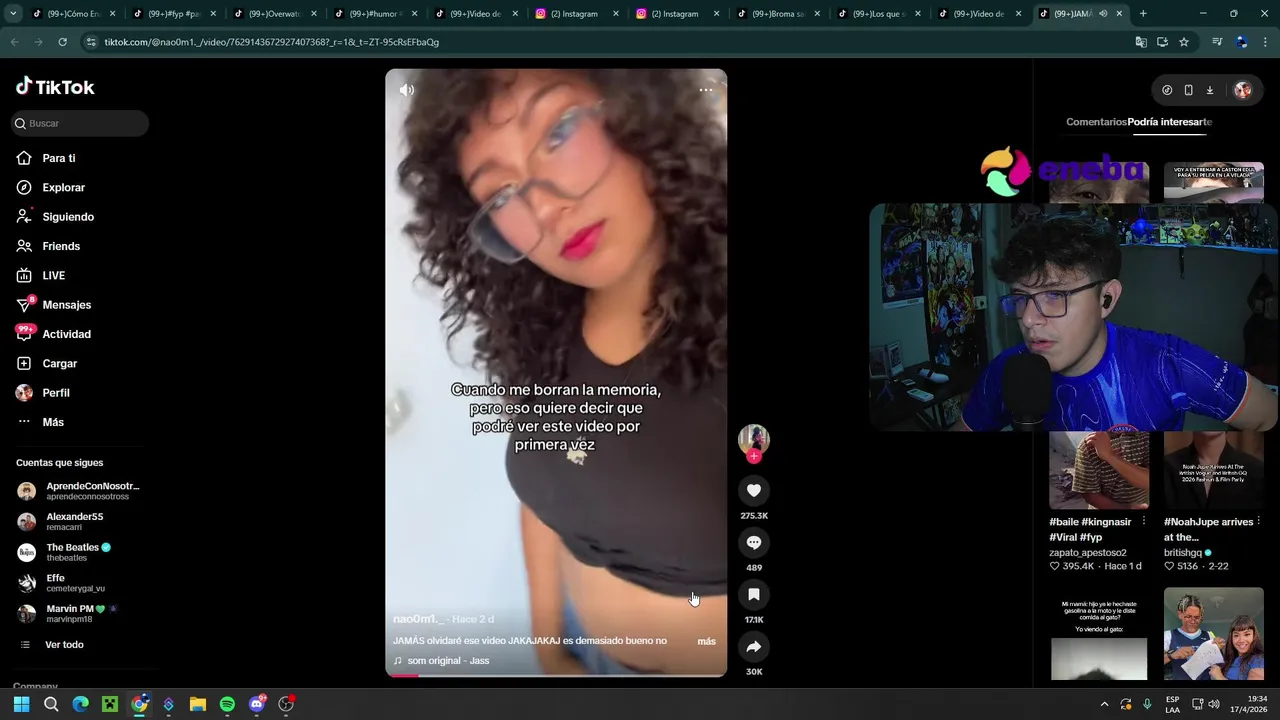Open the '#NoahJupe arrives' video thumbnail
This screenshot has width=1280, height=720.
1214,470
